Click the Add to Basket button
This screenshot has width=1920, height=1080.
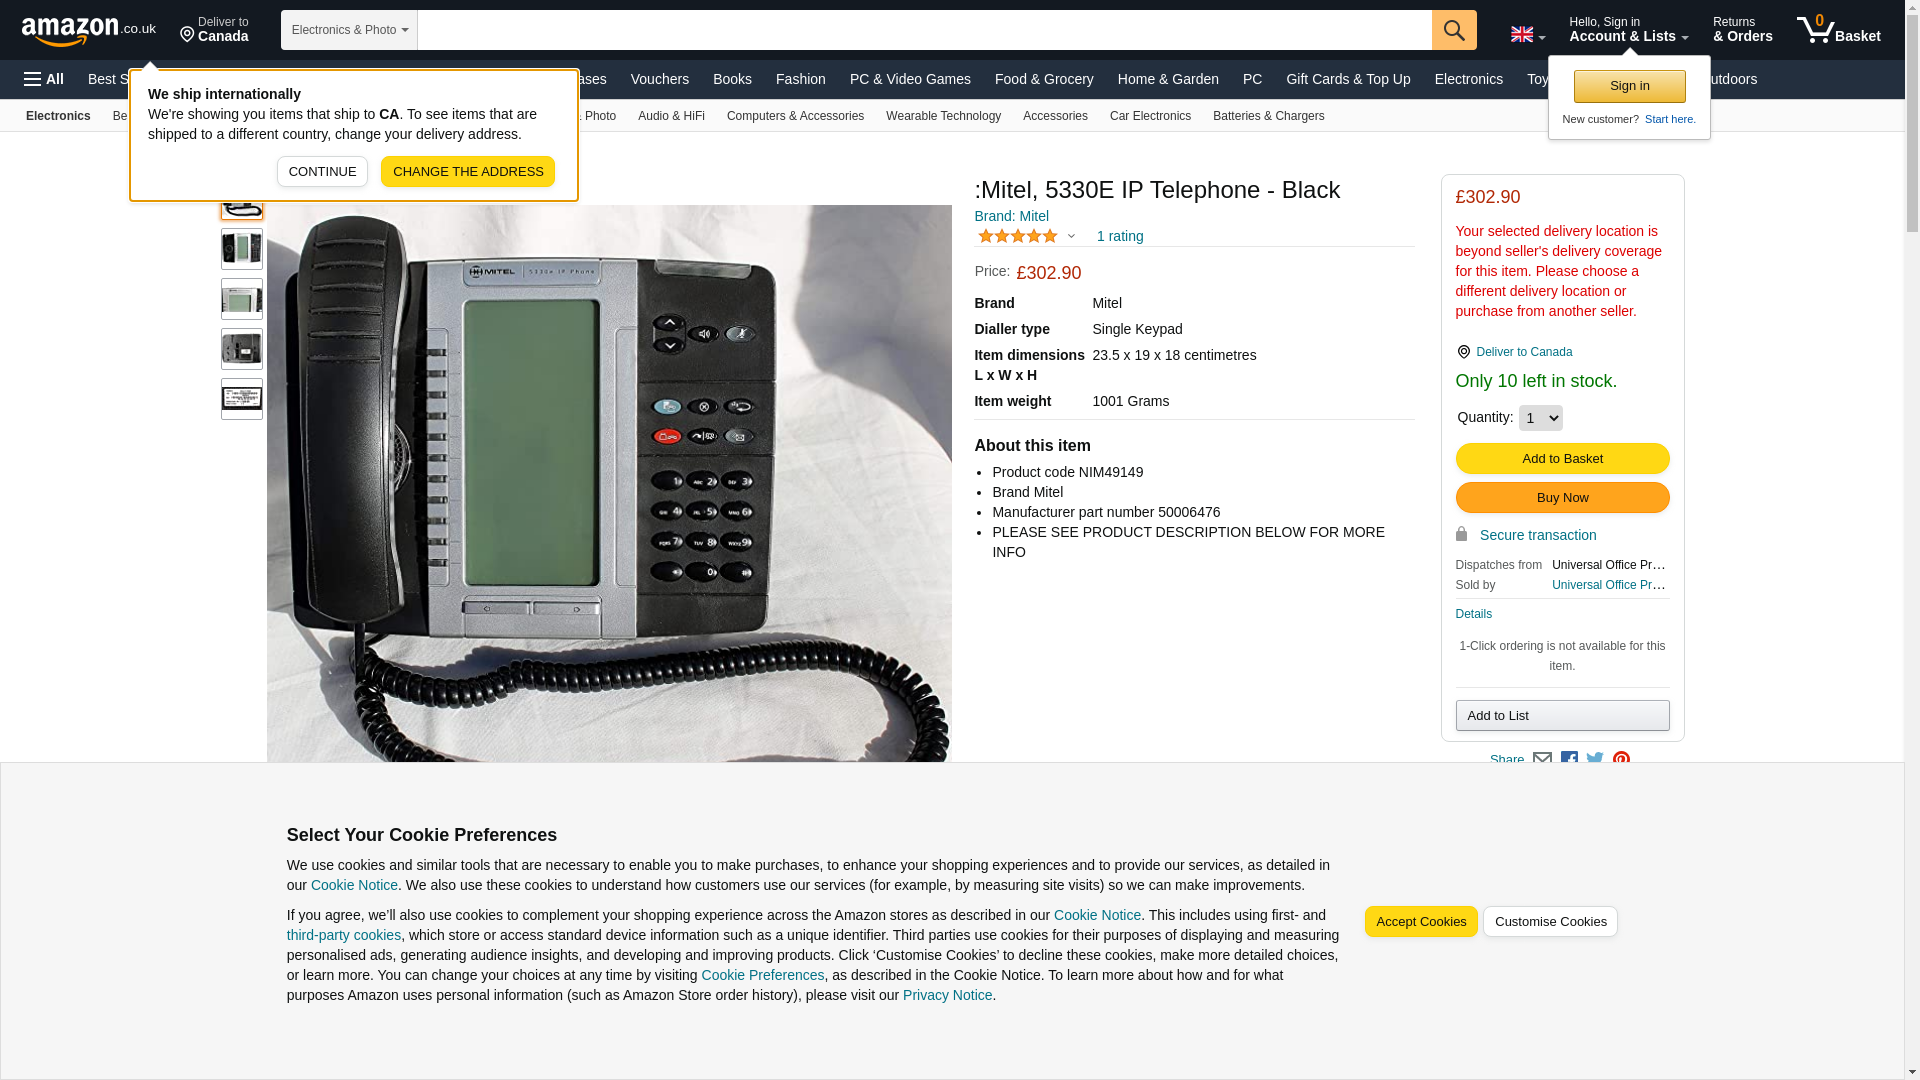click(1562, 458)
